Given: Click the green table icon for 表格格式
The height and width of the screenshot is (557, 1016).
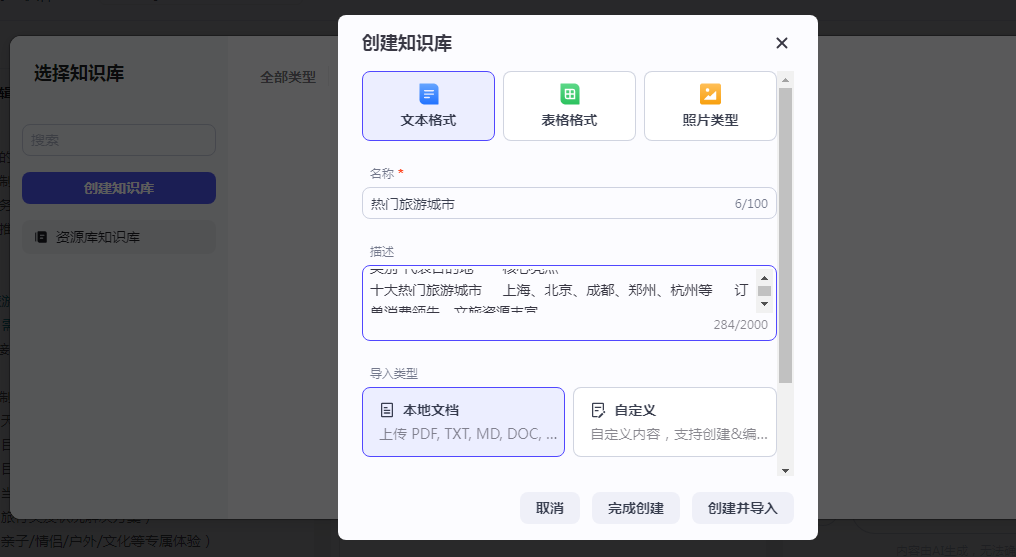Looking at the screenshot, I should pos(570,94).
